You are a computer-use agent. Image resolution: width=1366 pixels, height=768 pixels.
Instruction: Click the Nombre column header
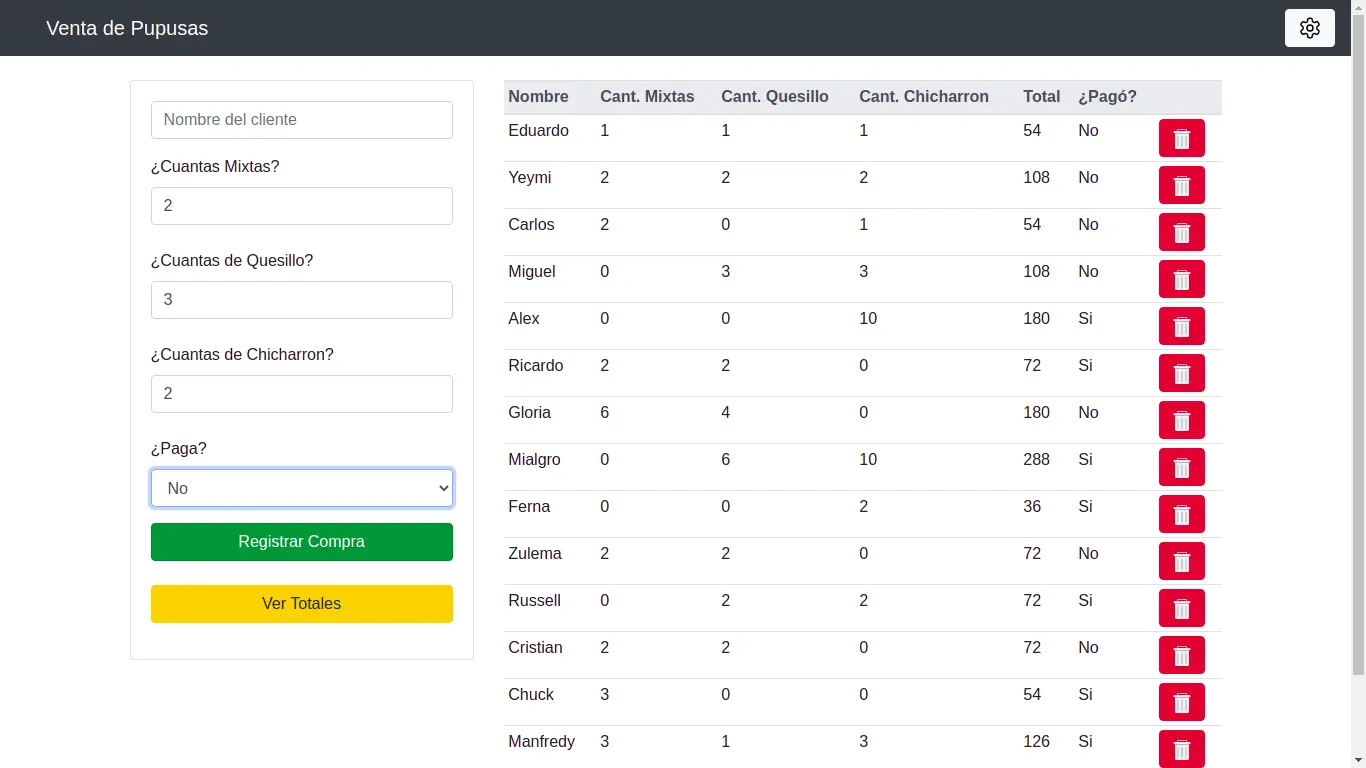click(538, 97)
